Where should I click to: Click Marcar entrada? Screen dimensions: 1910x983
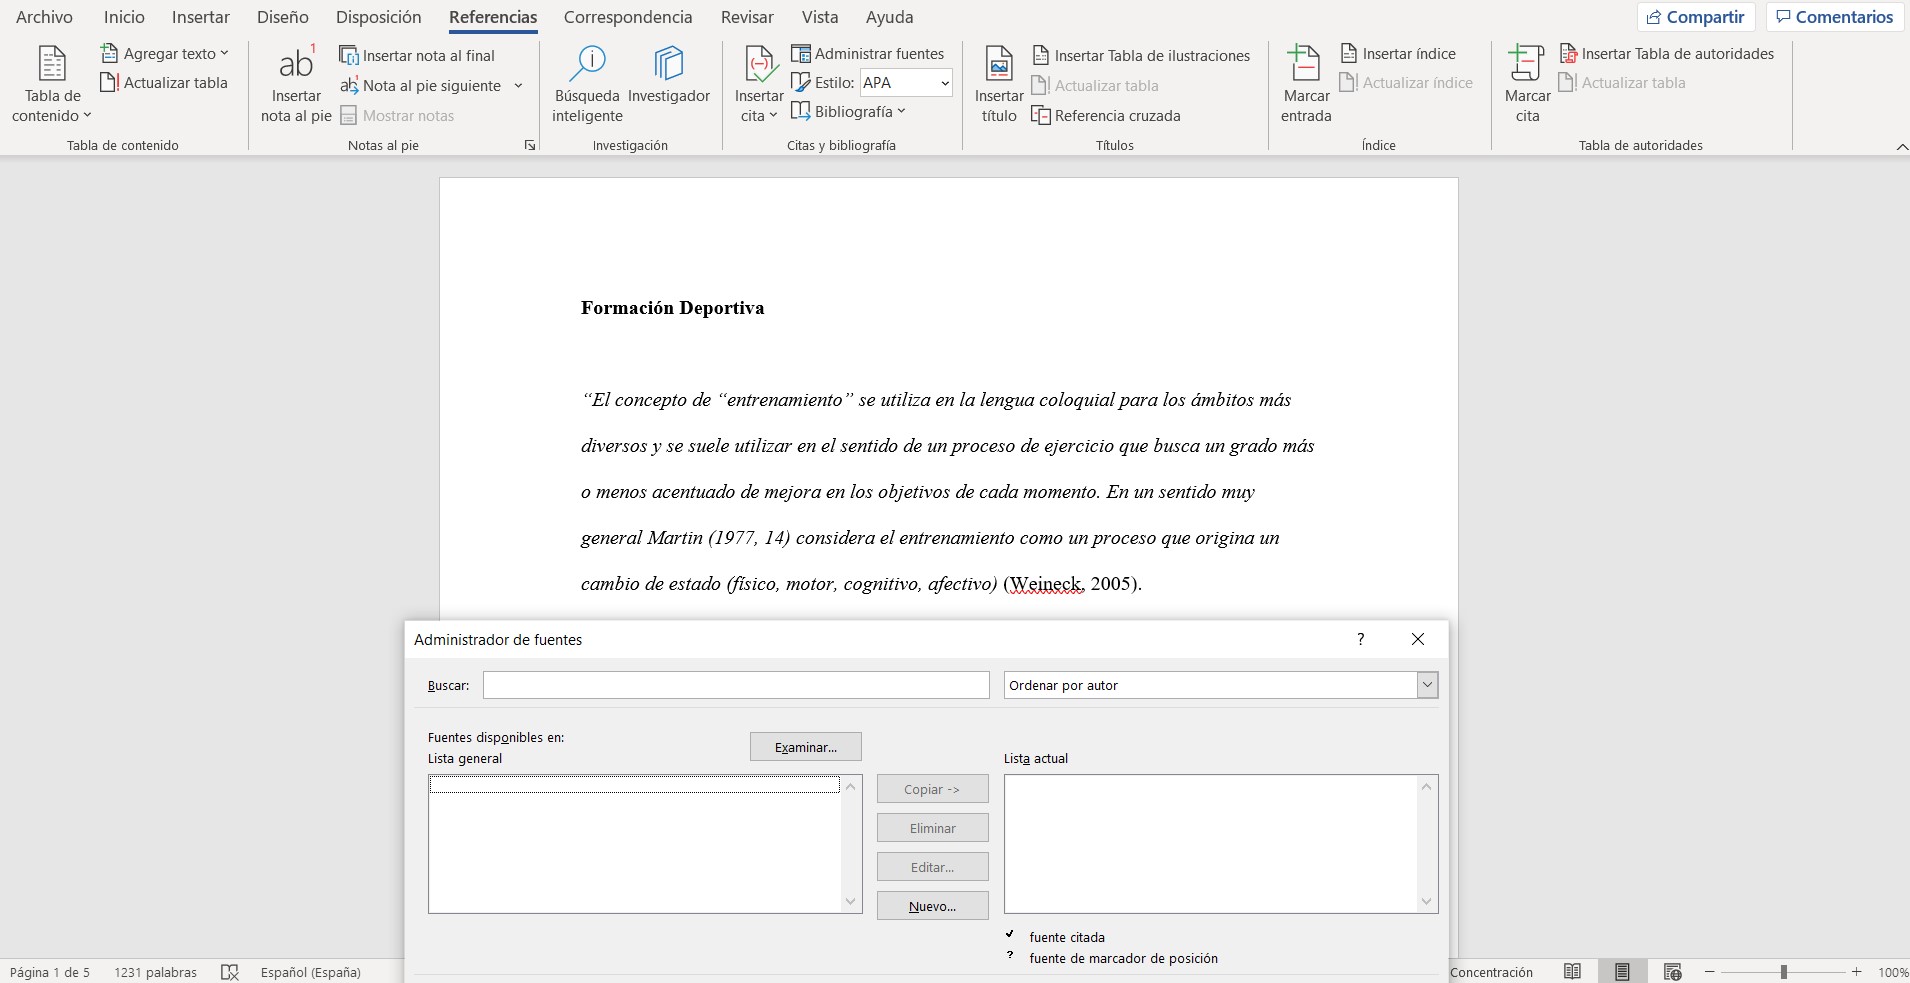click(1306, 84)
